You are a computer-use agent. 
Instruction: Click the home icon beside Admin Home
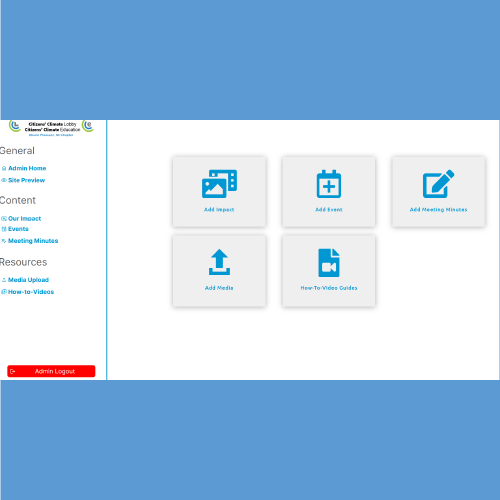pyautogui.click(x=4, y=168)
